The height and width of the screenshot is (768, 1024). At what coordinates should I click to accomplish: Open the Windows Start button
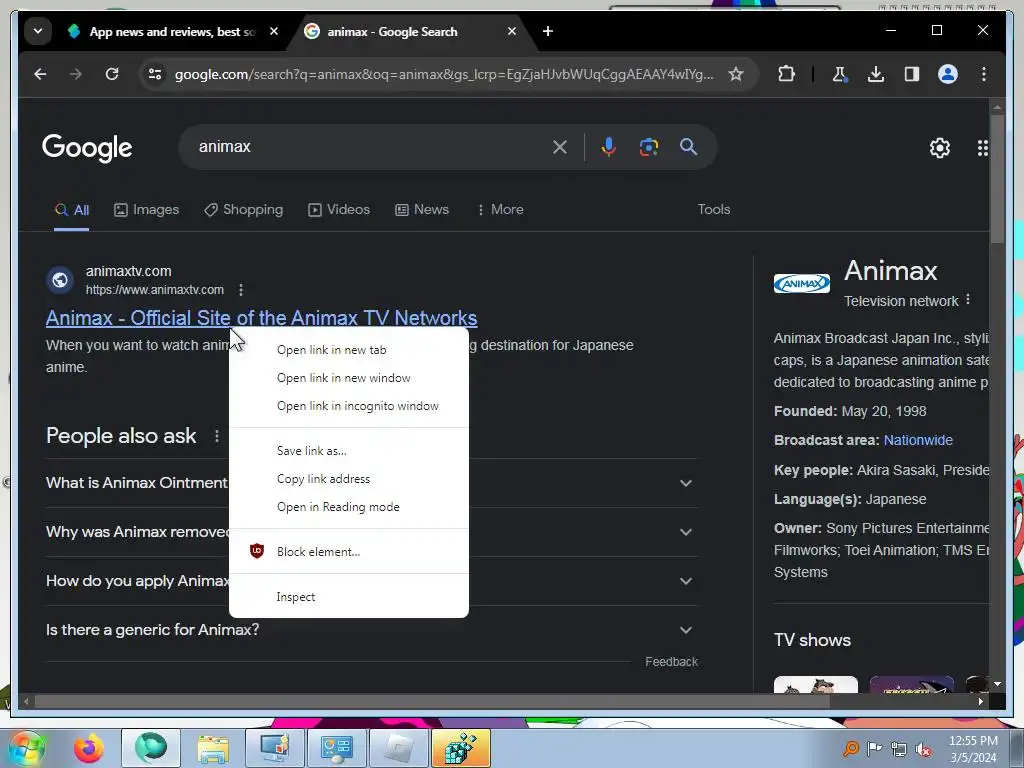click(26, 748)
